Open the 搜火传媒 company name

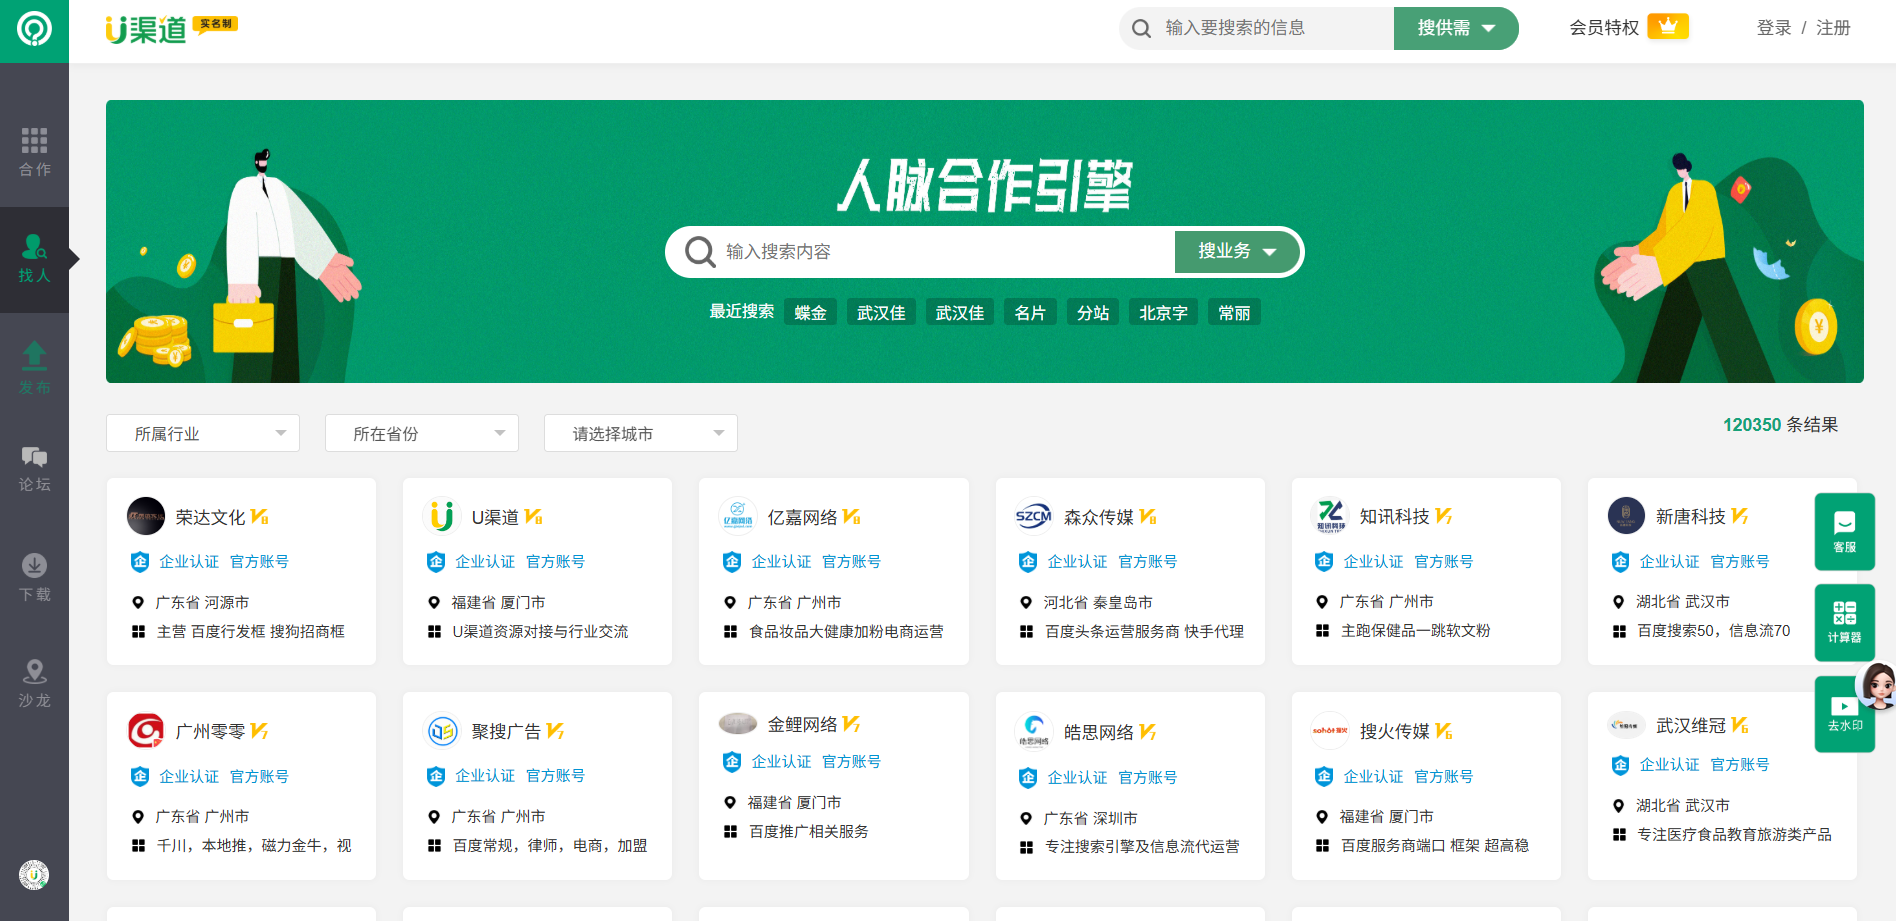[1394, 732]
